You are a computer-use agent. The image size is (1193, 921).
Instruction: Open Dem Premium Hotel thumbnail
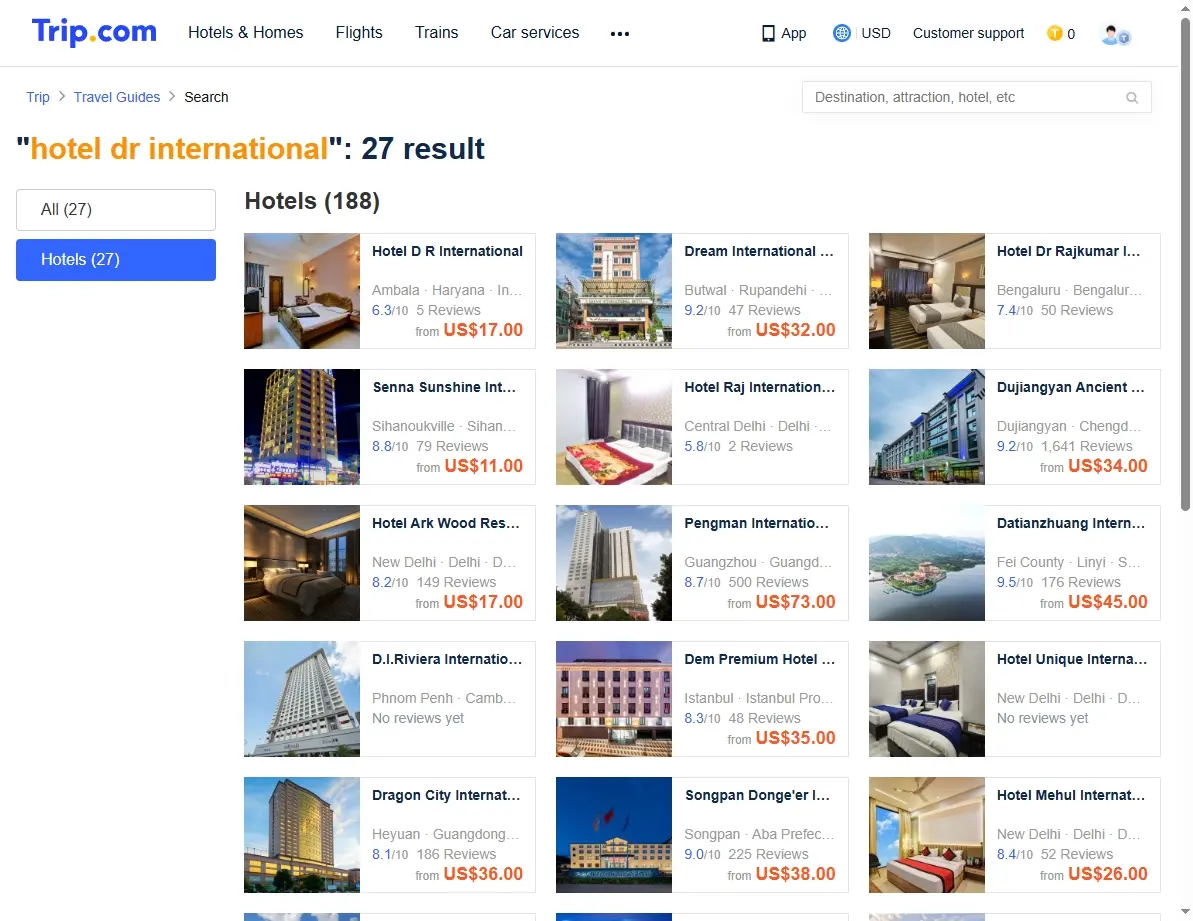point(614,700)
